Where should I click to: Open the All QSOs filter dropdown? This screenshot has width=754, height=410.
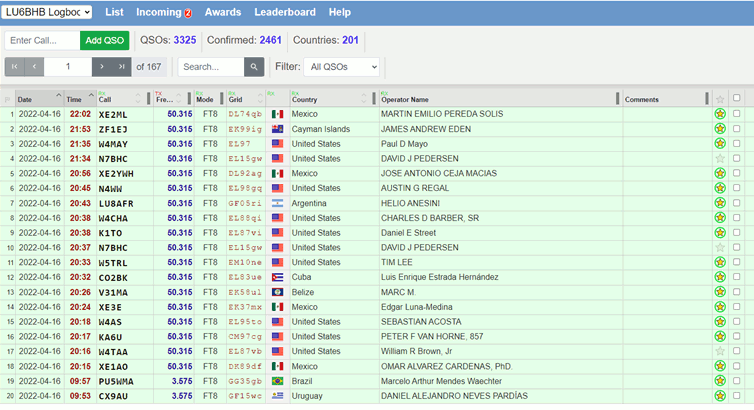point(342,67)
